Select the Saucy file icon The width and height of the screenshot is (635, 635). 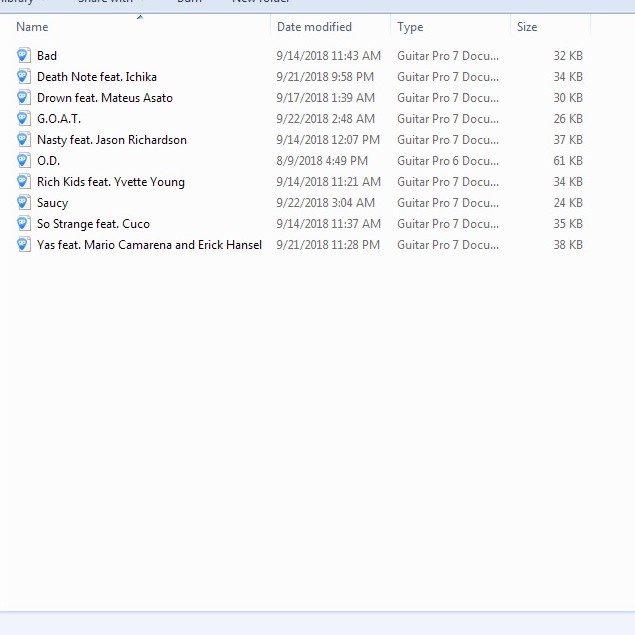click(x=24, y=202)
